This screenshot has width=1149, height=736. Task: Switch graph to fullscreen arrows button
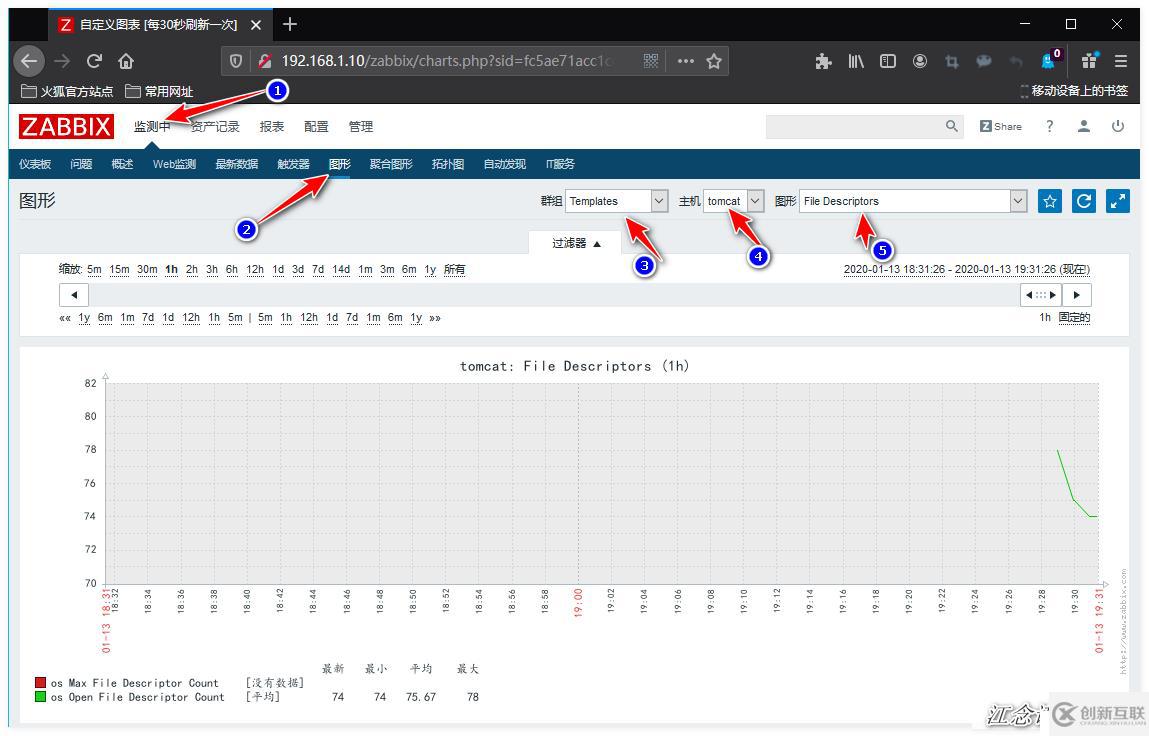click(x=1117, y=201)
